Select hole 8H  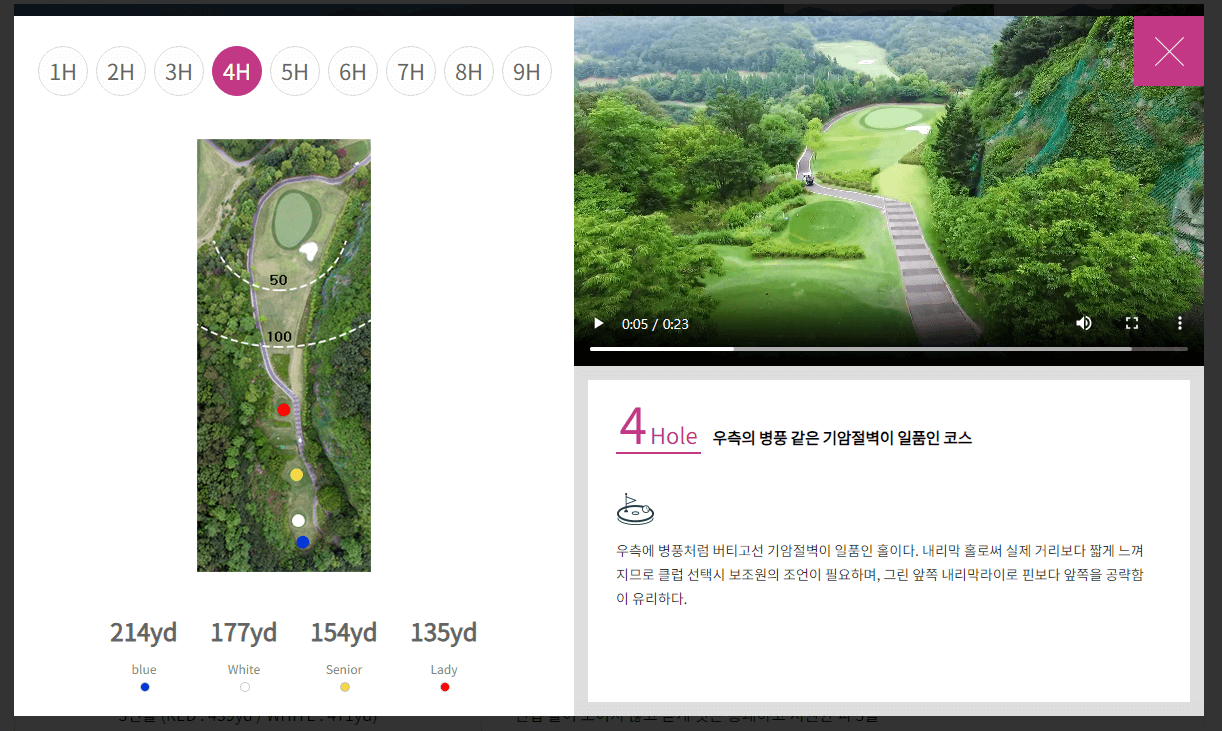coord(469,71)
